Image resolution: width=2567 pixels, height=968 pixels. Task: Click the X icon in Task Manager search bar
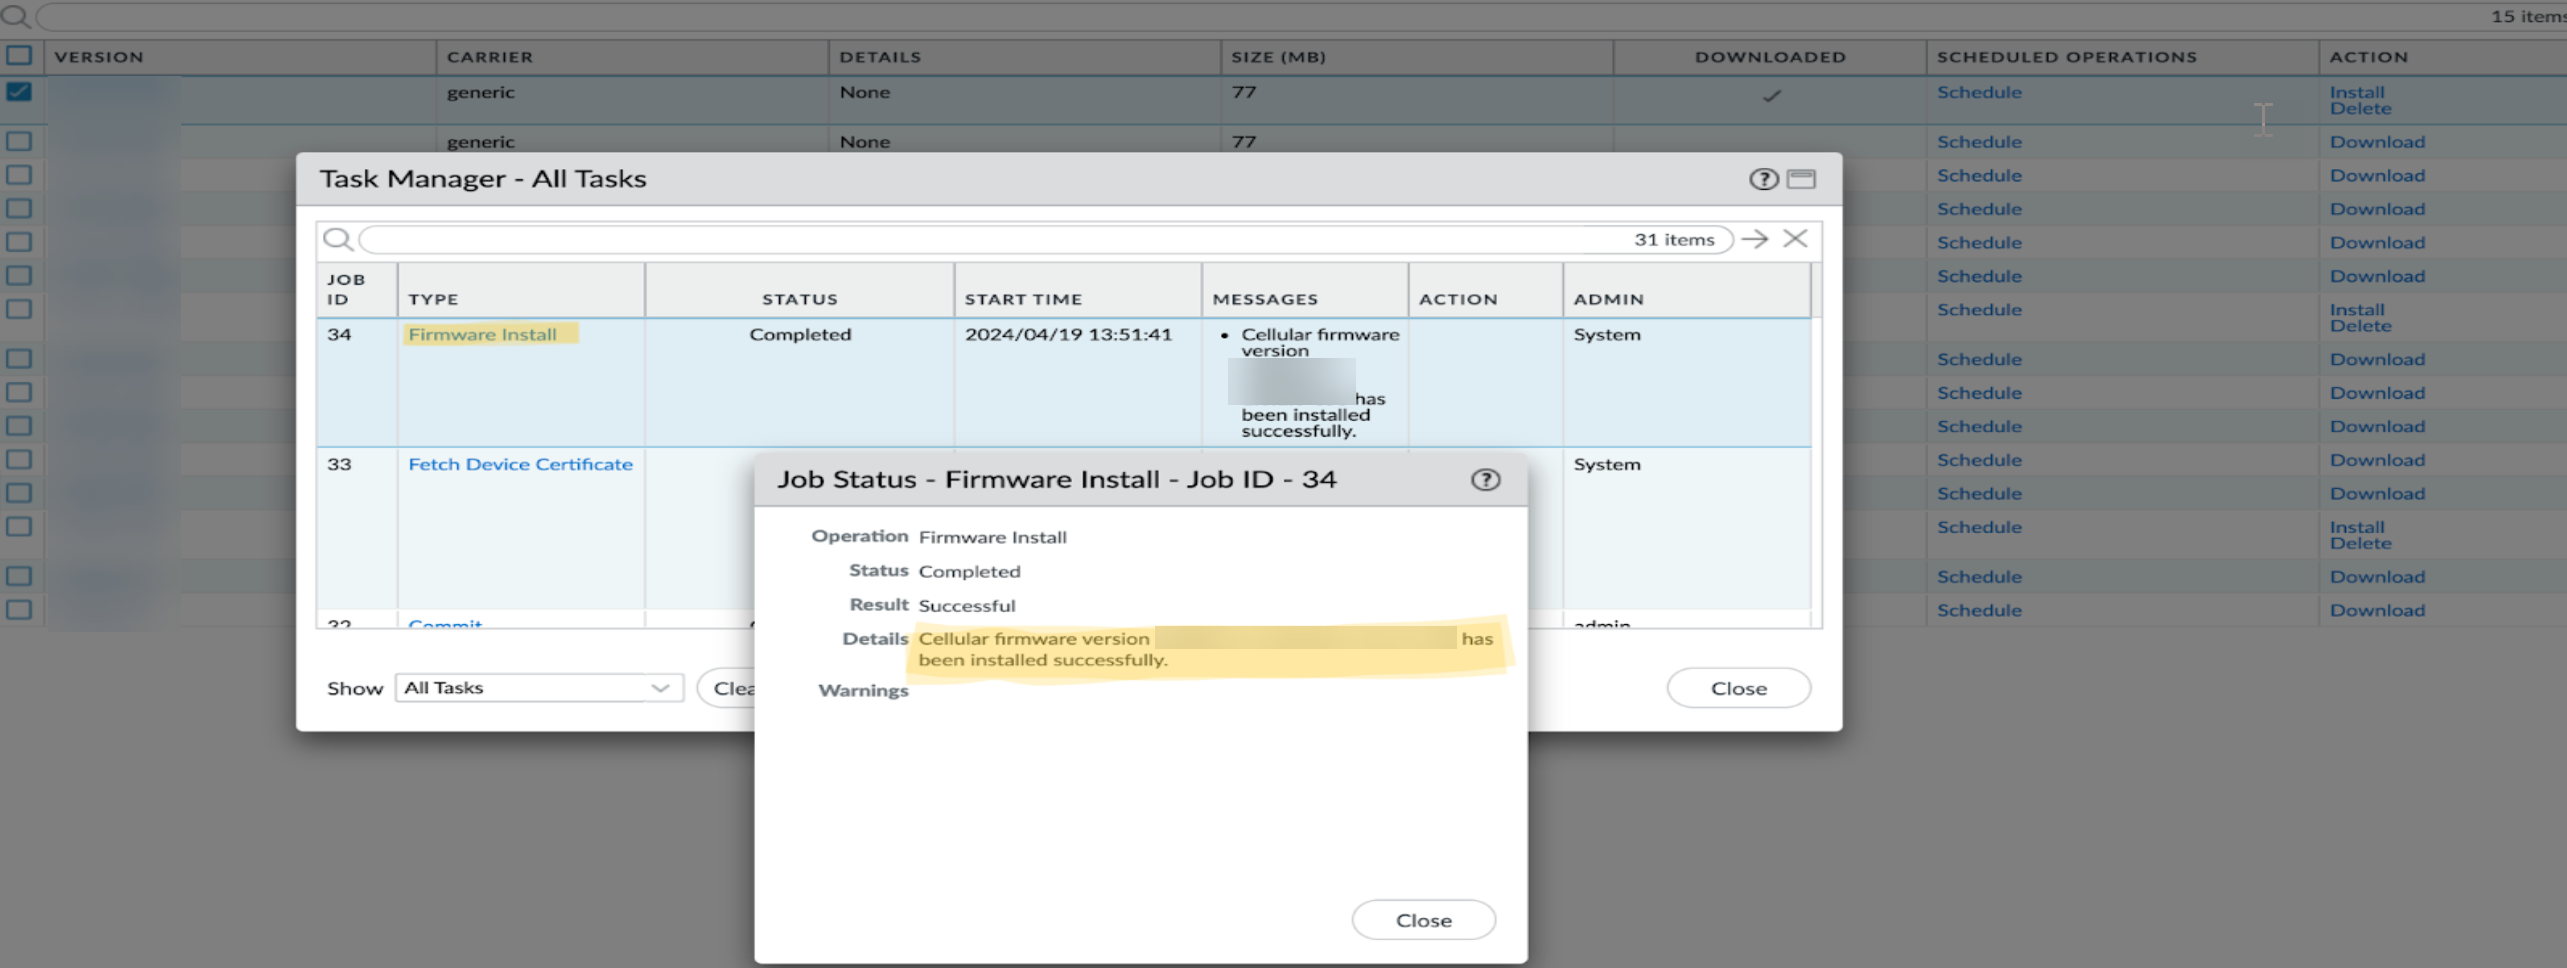[x=1795, y=239]
